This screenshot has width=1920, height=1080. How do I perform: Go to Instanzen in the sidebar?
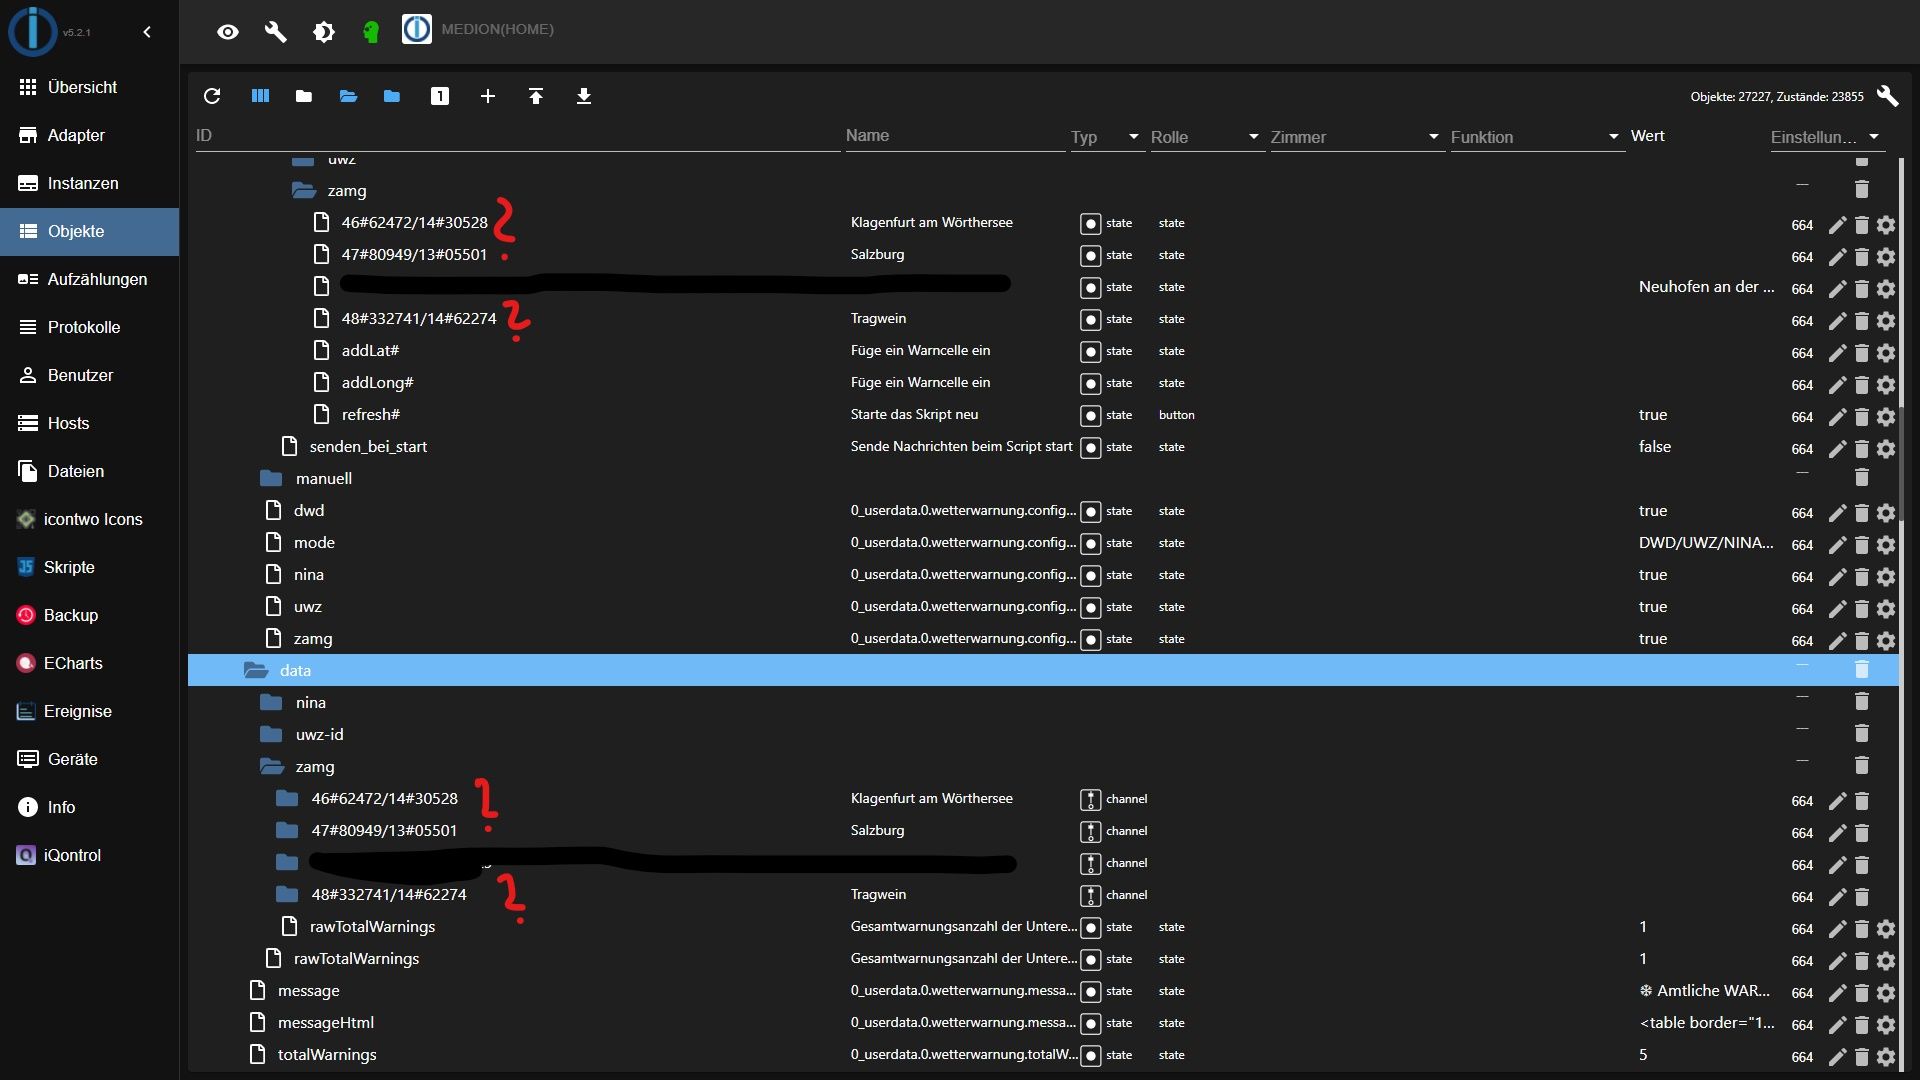point(90,183)
